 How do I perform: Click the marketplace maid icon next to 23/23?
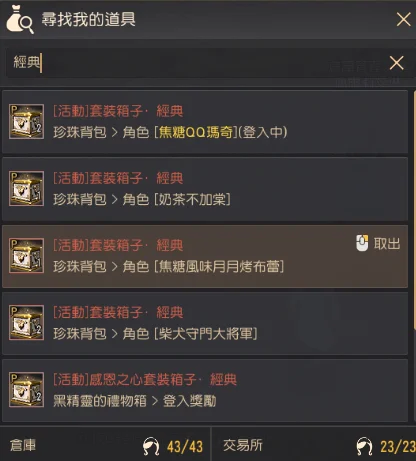click(364, 446)
